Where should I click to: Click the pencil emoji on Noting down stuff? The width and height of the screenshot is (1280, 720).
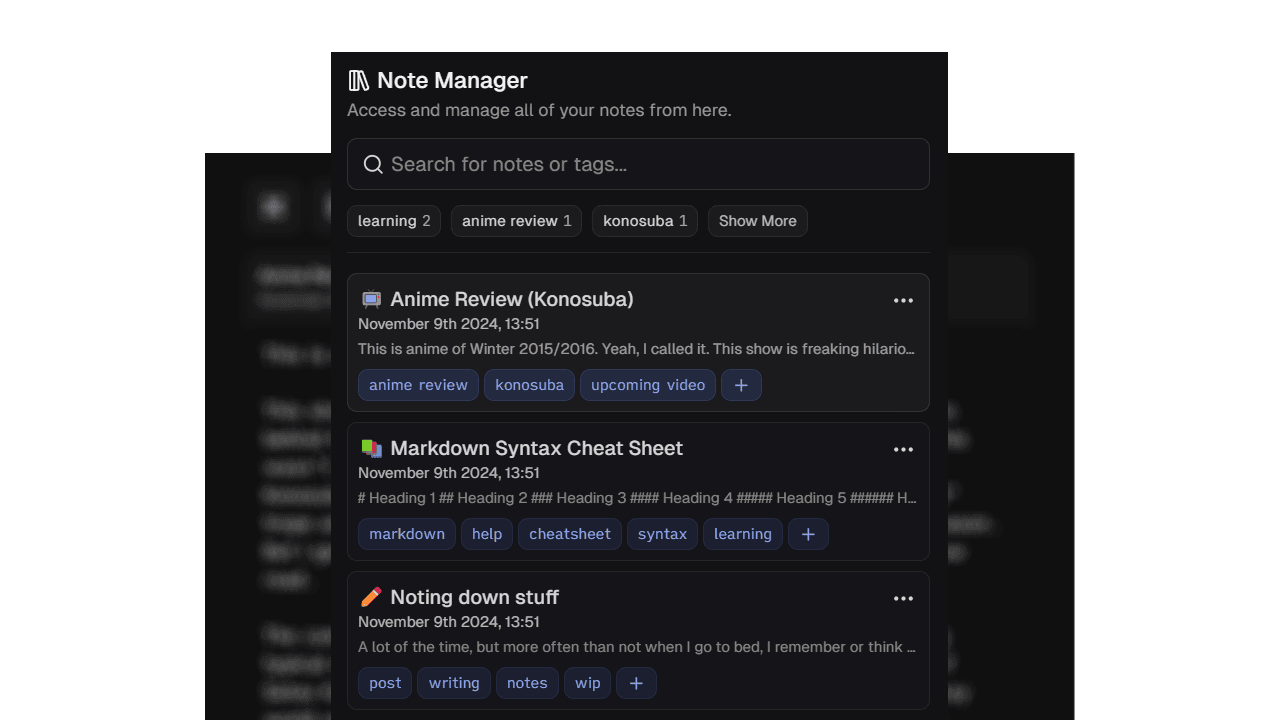[x=371, y=597]
